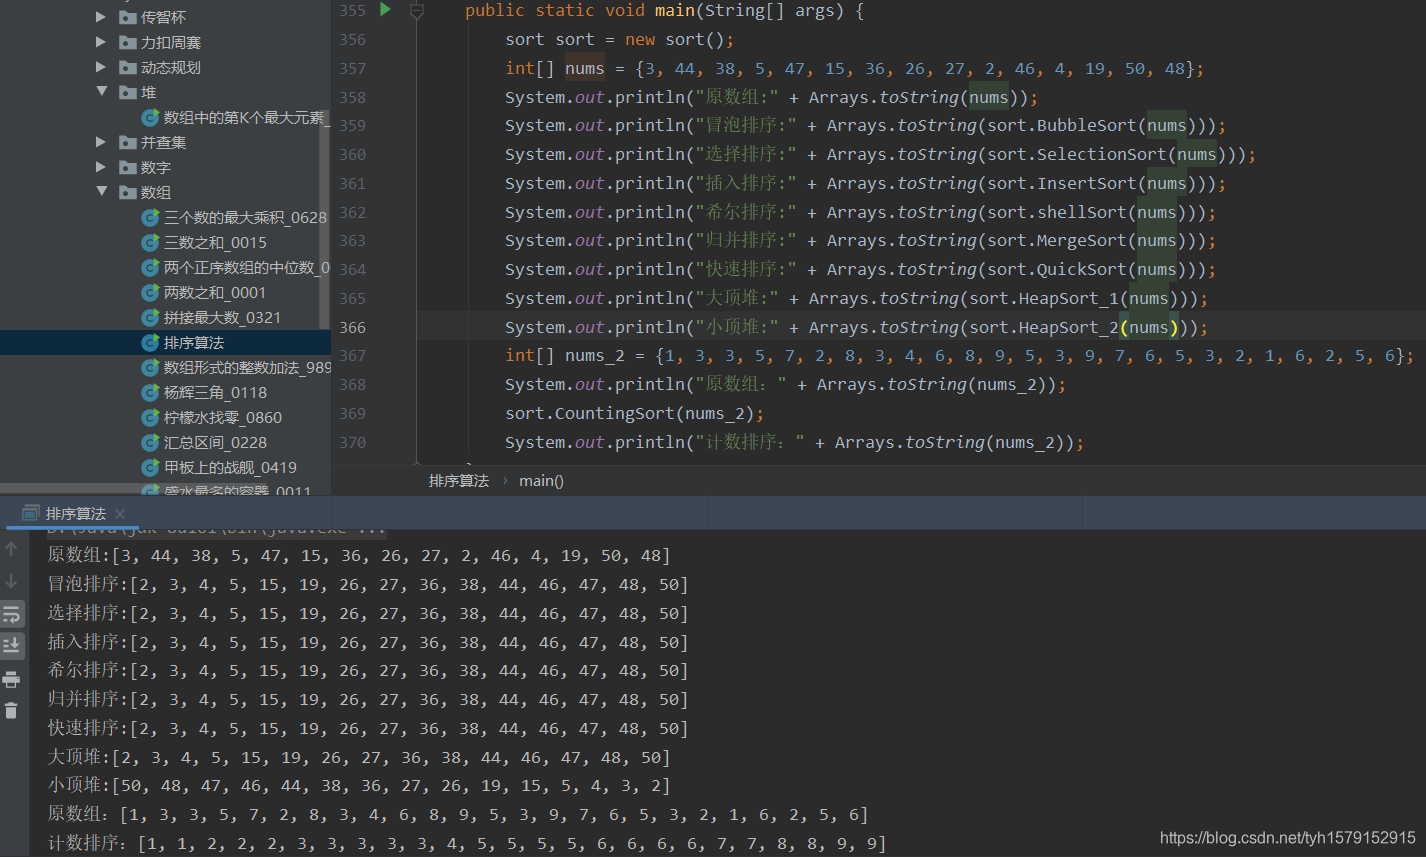
Task: Open class 三个数的最大乘积_0628
Action: [x=245, y=217]
